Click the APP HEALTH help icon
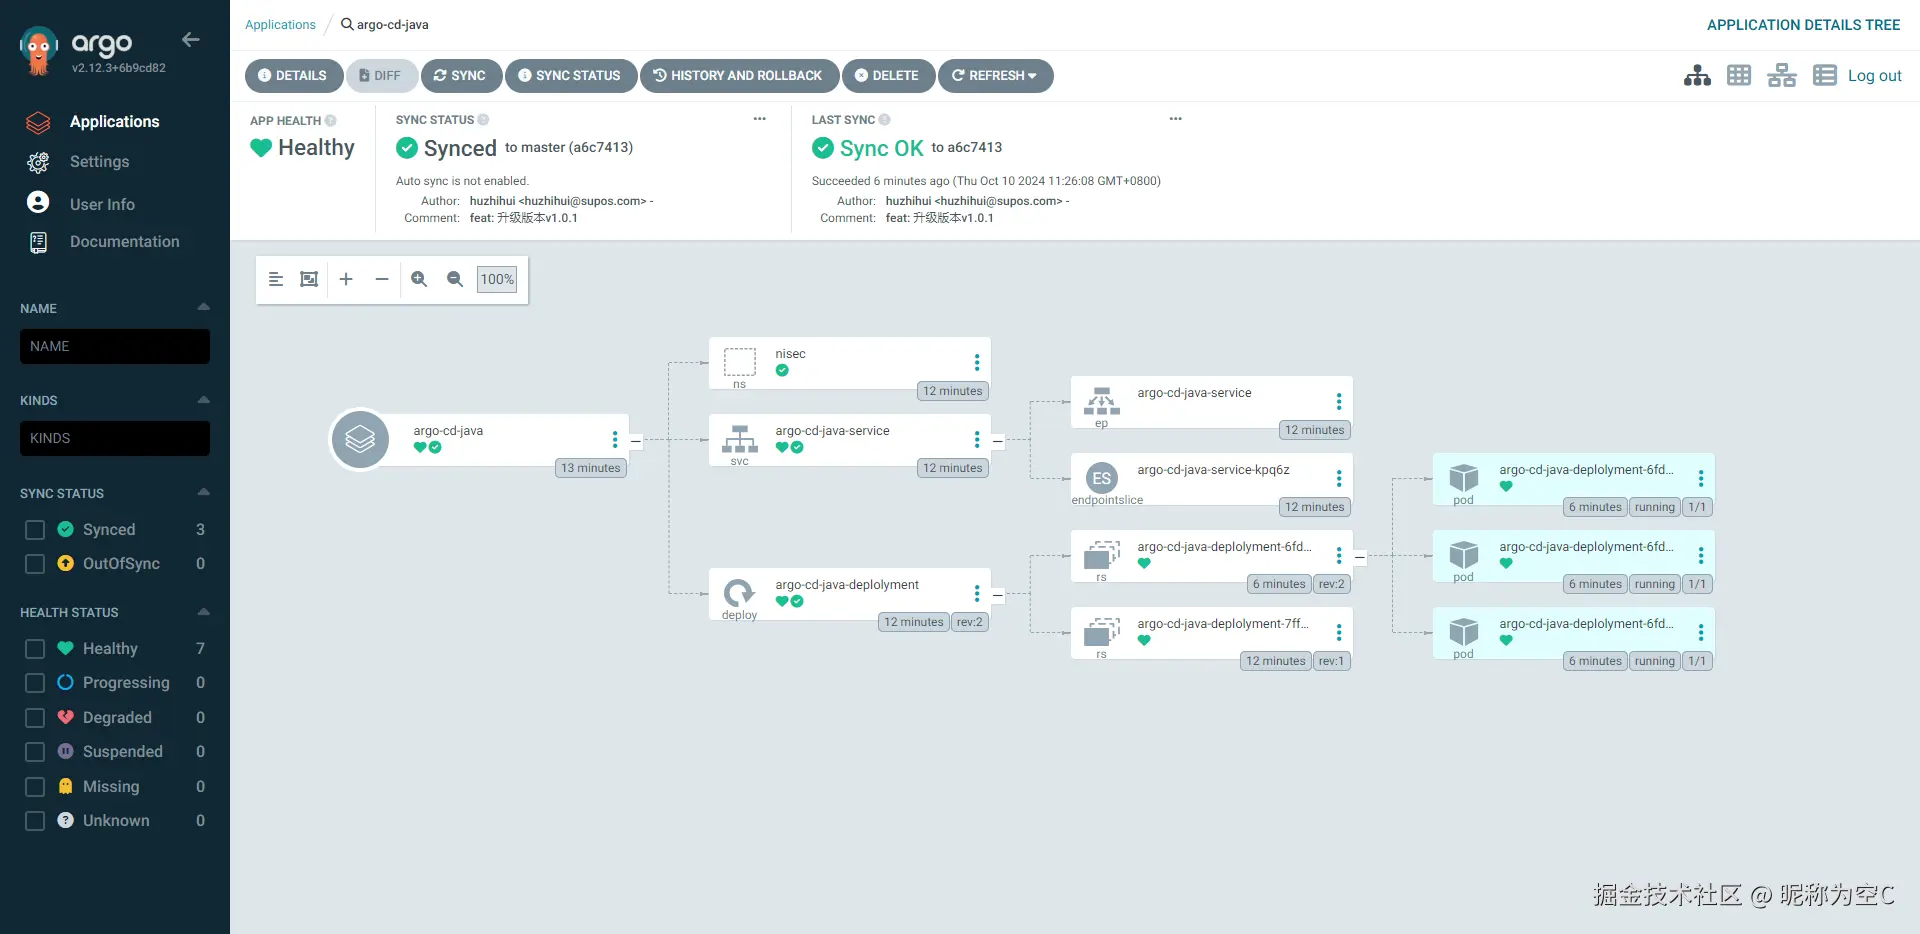Screen dimensions: 1920x934 [x=331, y=121]
